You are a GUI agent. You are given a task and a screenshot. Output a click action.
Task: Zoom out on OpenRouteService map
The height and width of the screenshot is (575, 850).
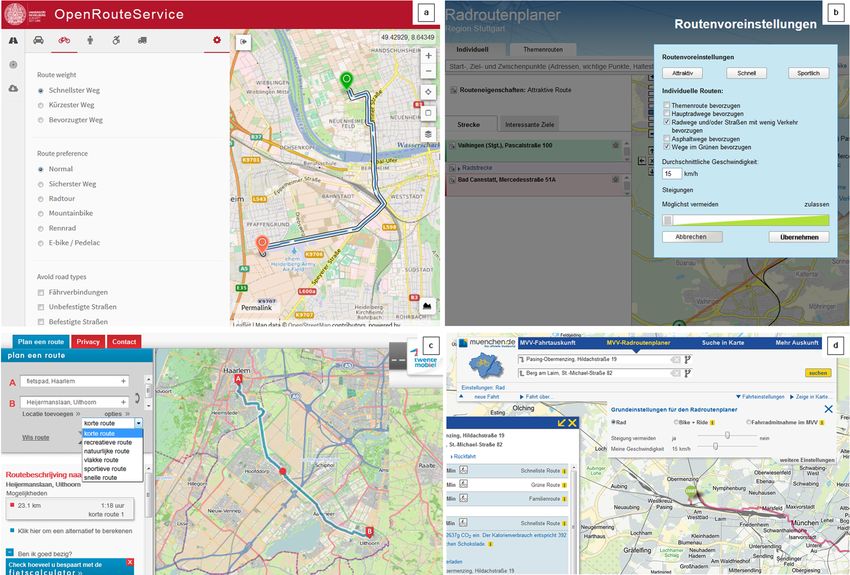[428, 70]
